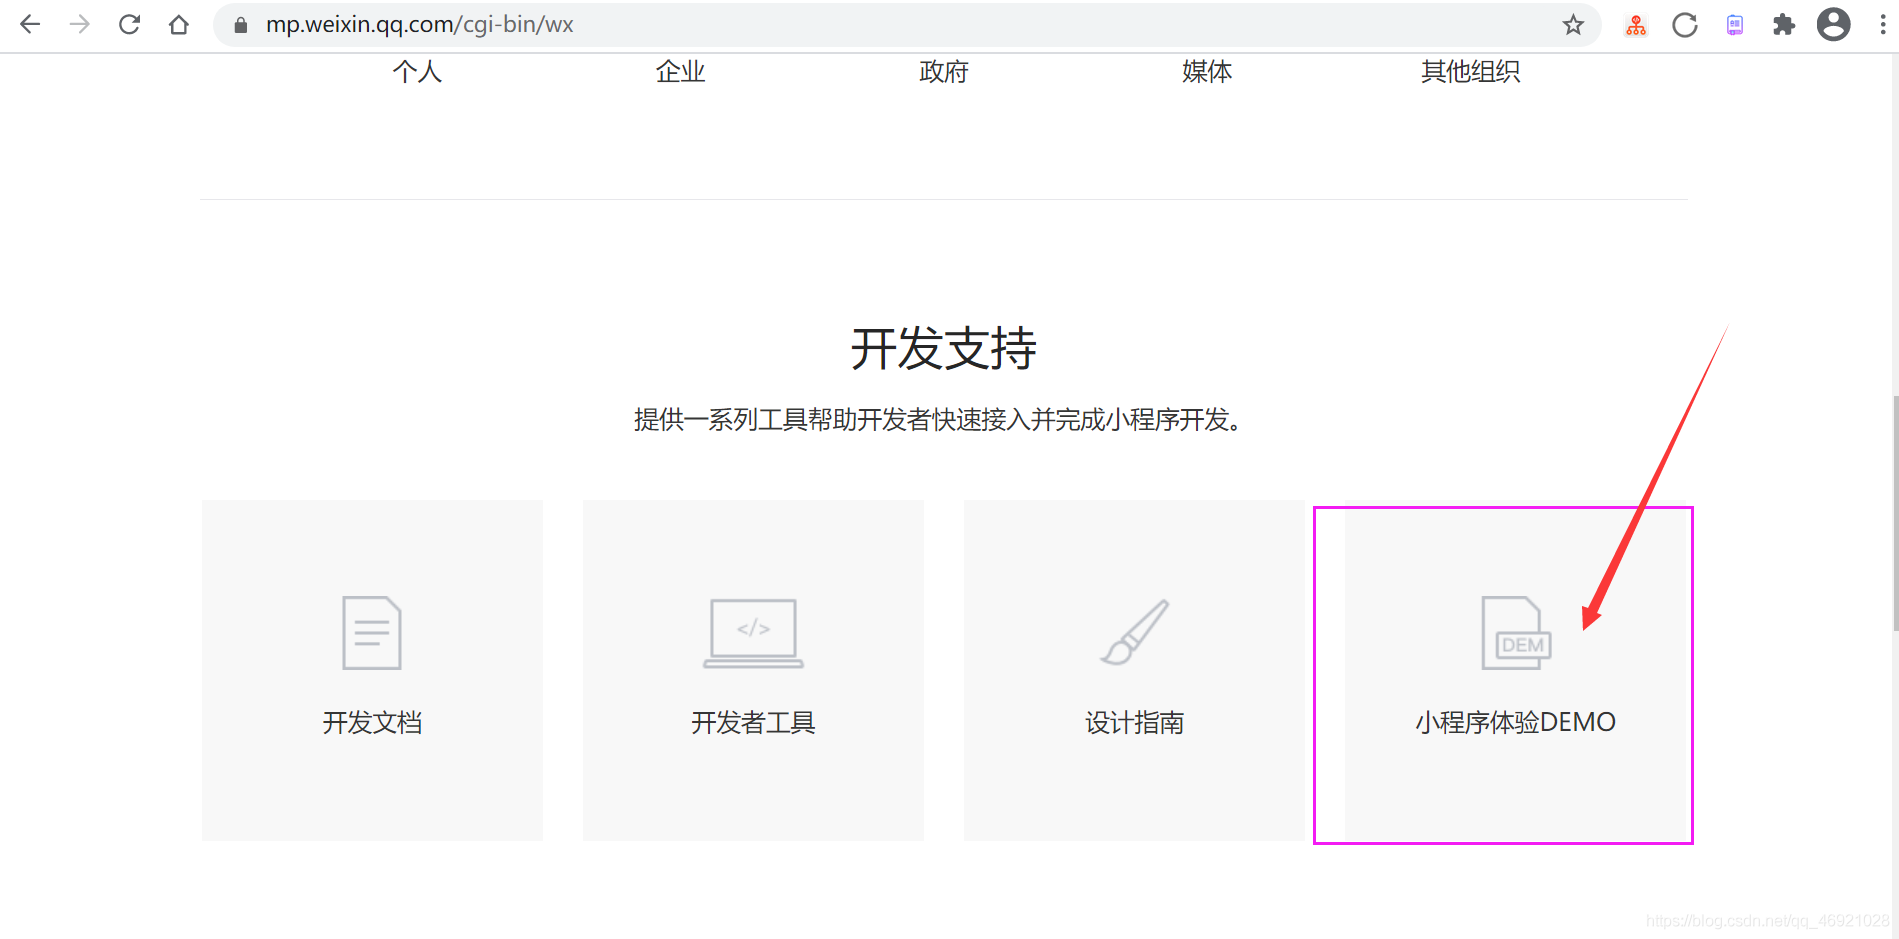Select the 政府 account type
Screen dimensions: 1899x939
[944, 72]
